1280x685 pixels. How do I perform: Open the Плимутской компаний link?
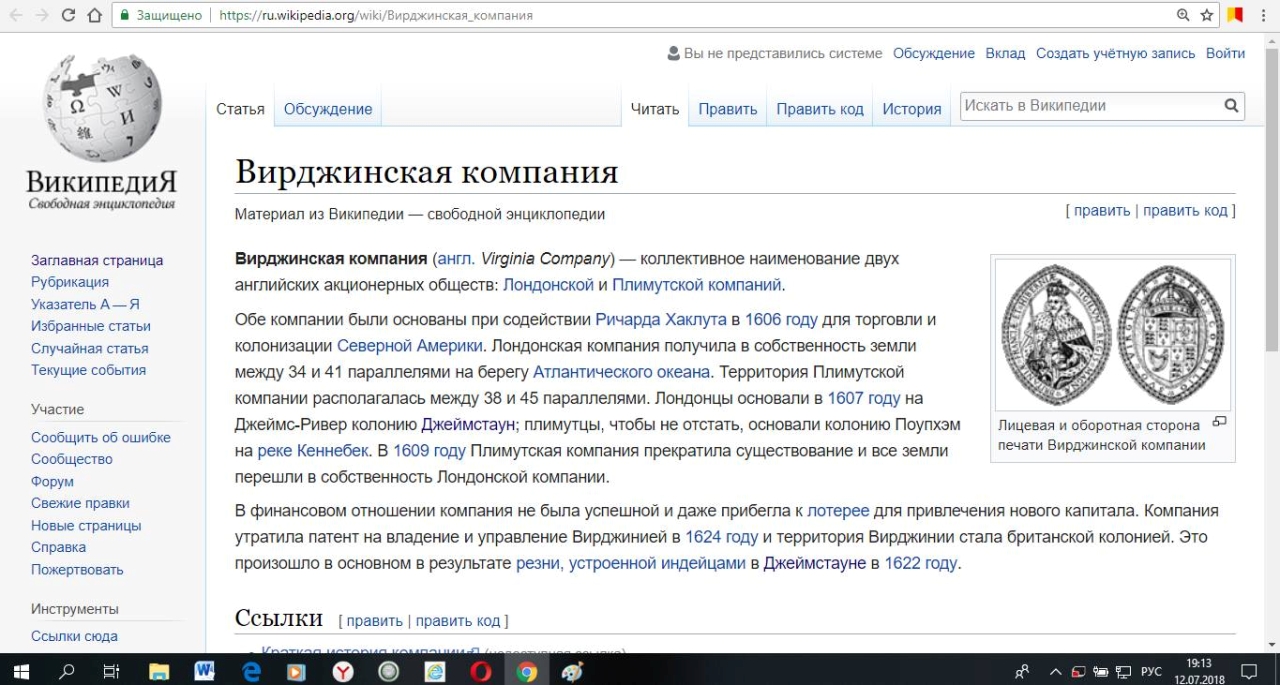coord(697,285)
